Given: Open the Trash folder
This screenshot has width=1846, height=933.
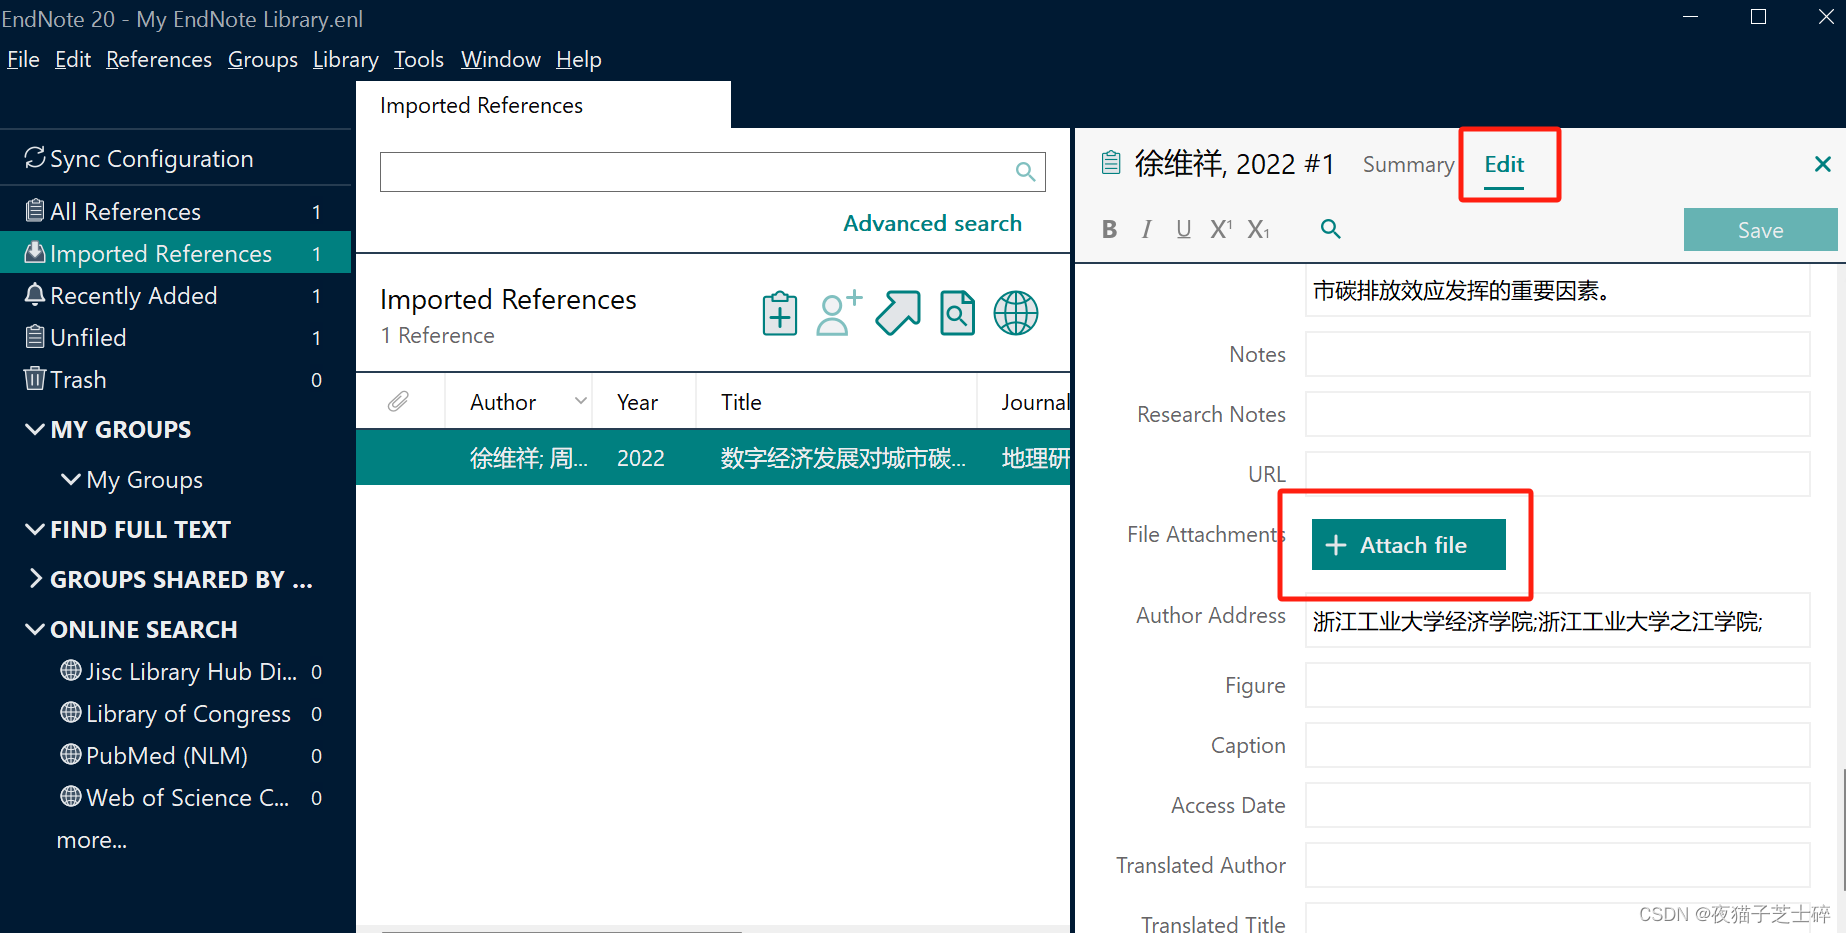Looking at the screenshot, I should pyautogui.click(x=175, y=379).
